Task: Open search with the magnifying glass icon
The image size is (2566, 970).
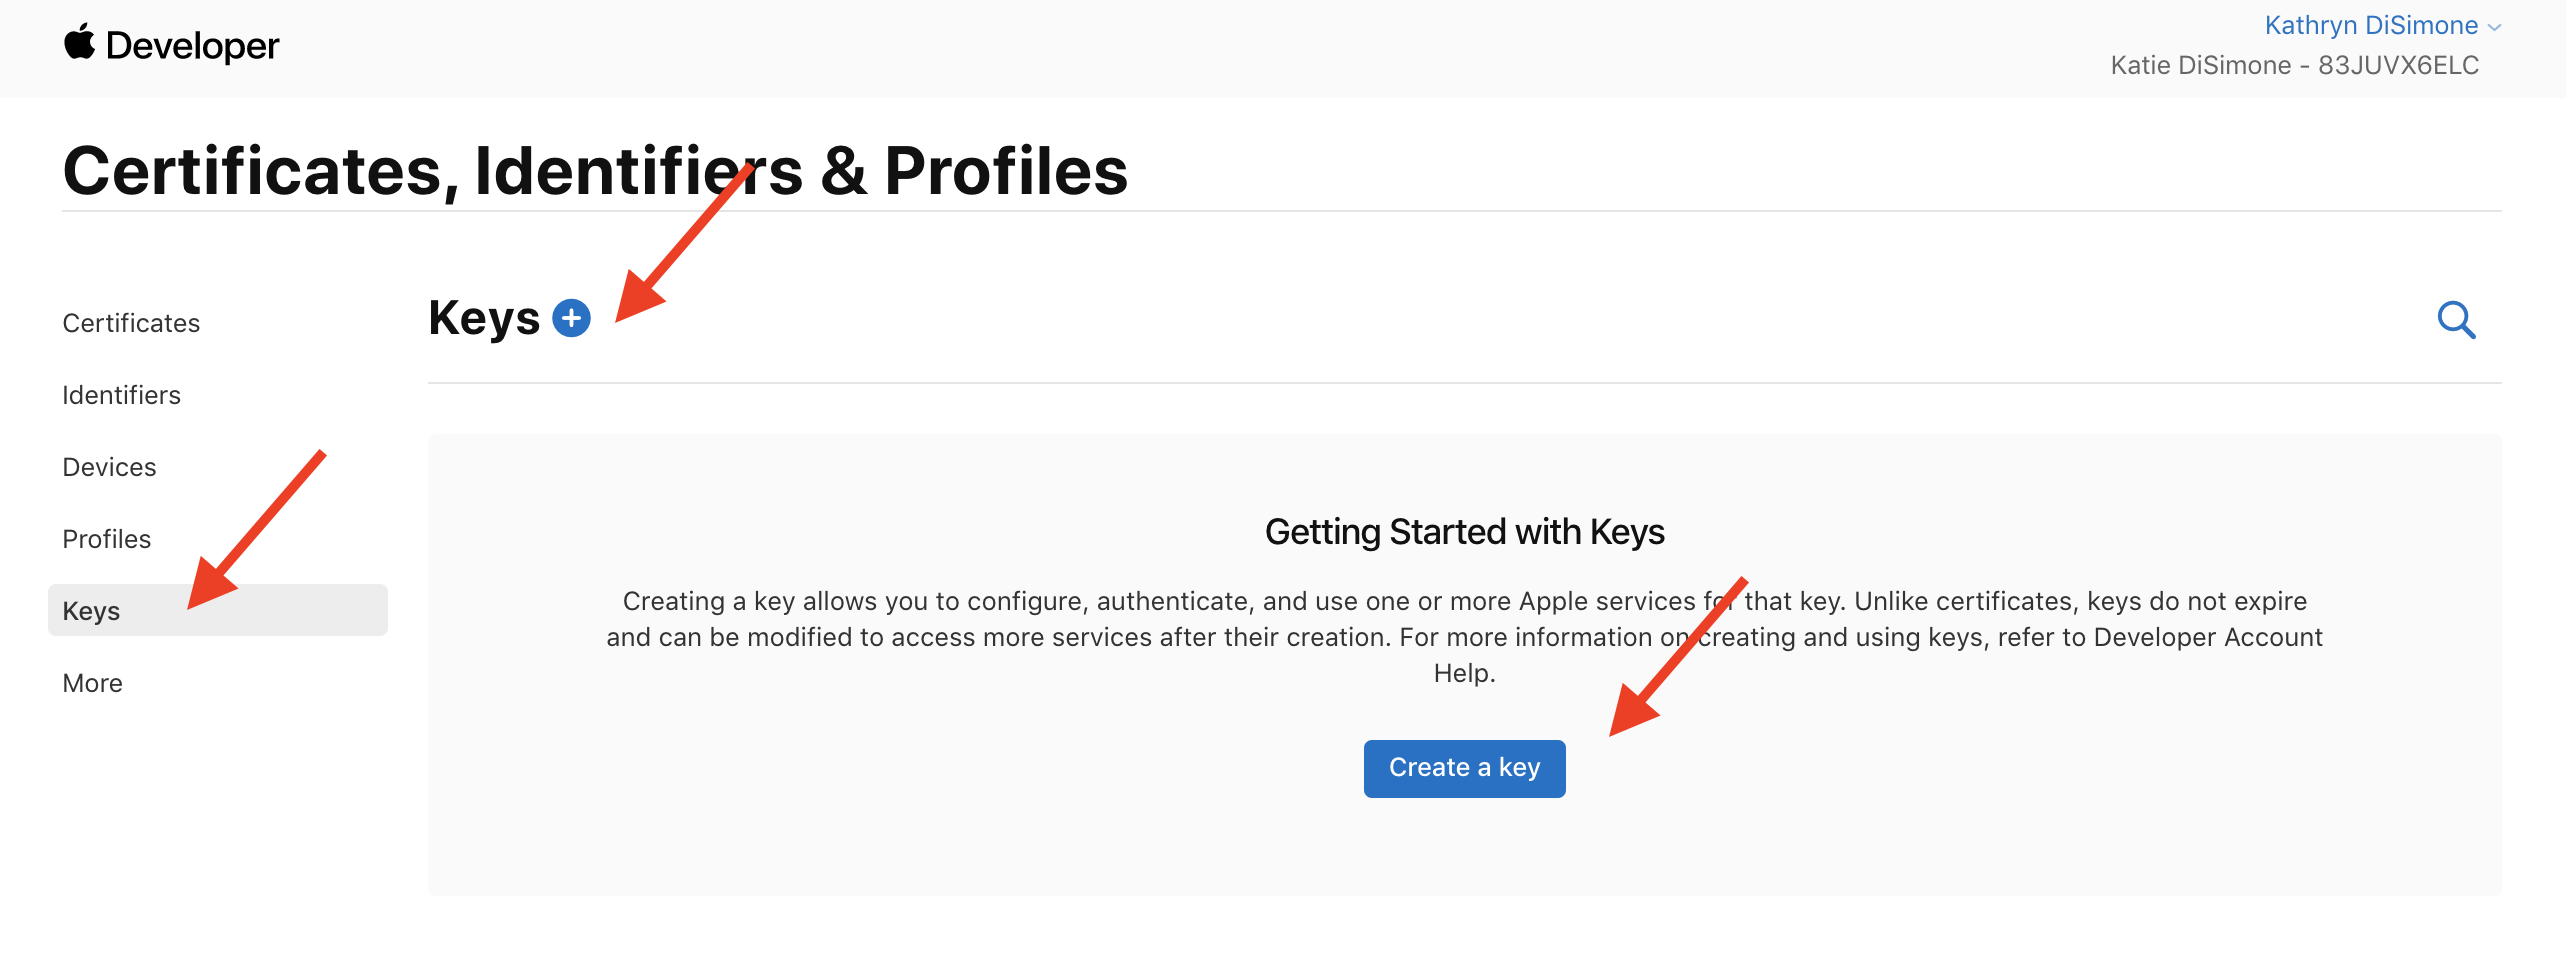Action: click(x=2456, y=320)
